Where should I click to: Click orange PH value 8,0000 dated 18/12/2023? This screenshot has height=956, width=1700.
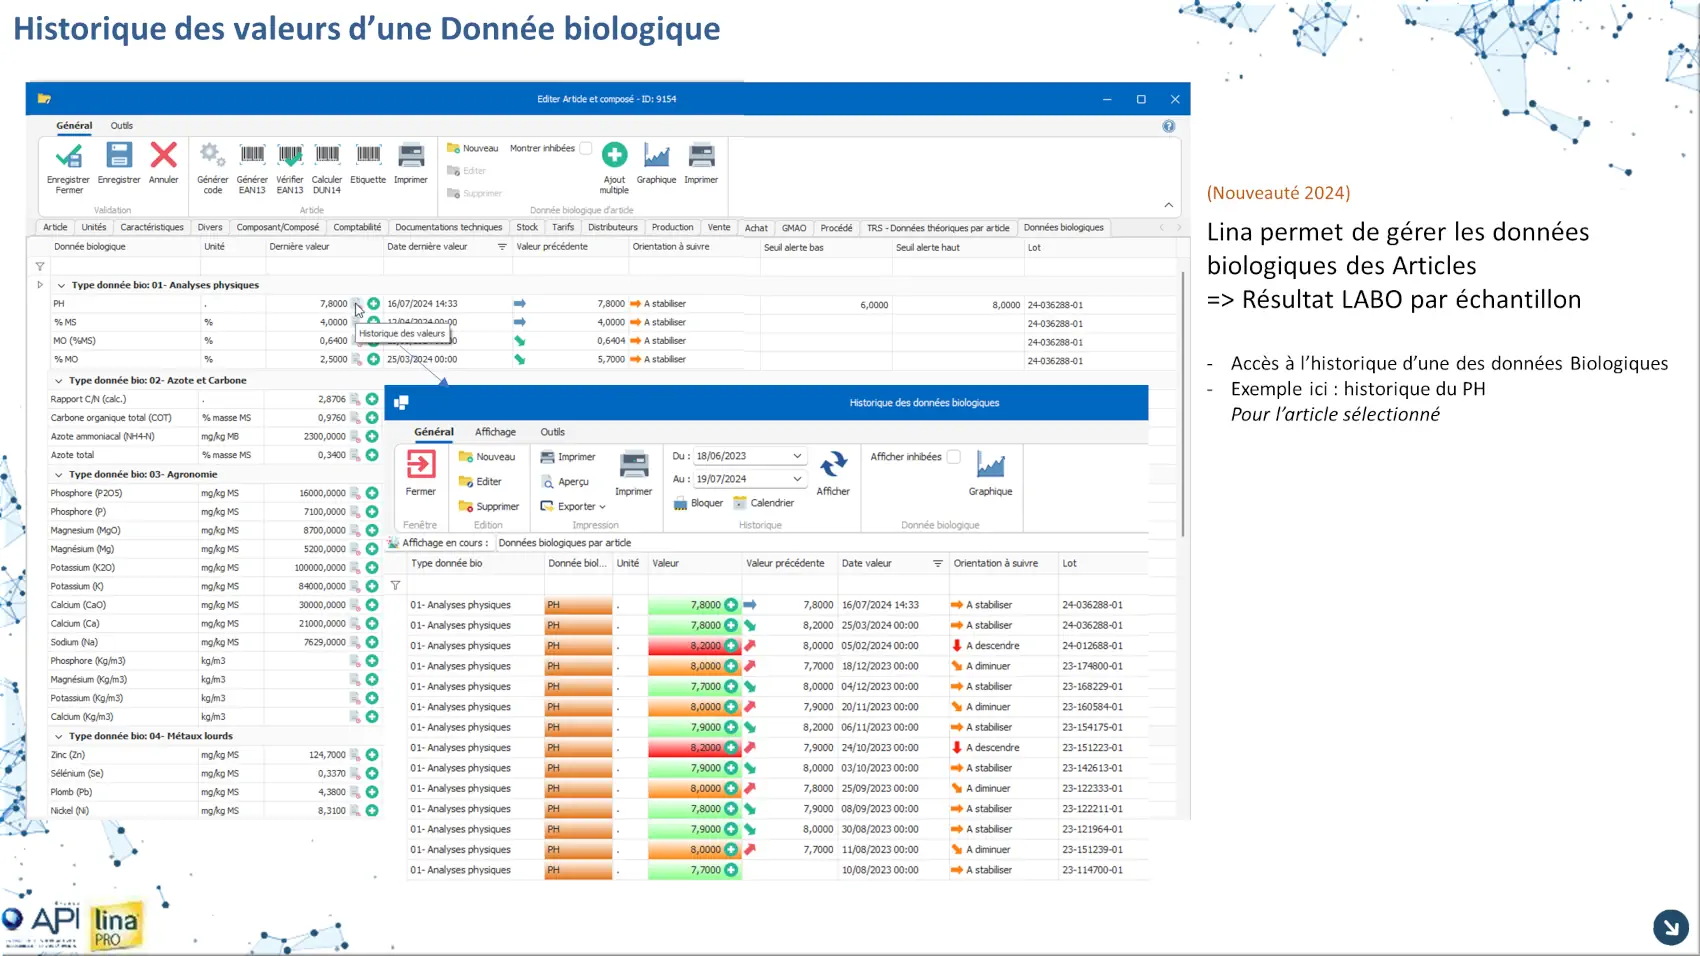pyautogui.click(x=694, y=666)
